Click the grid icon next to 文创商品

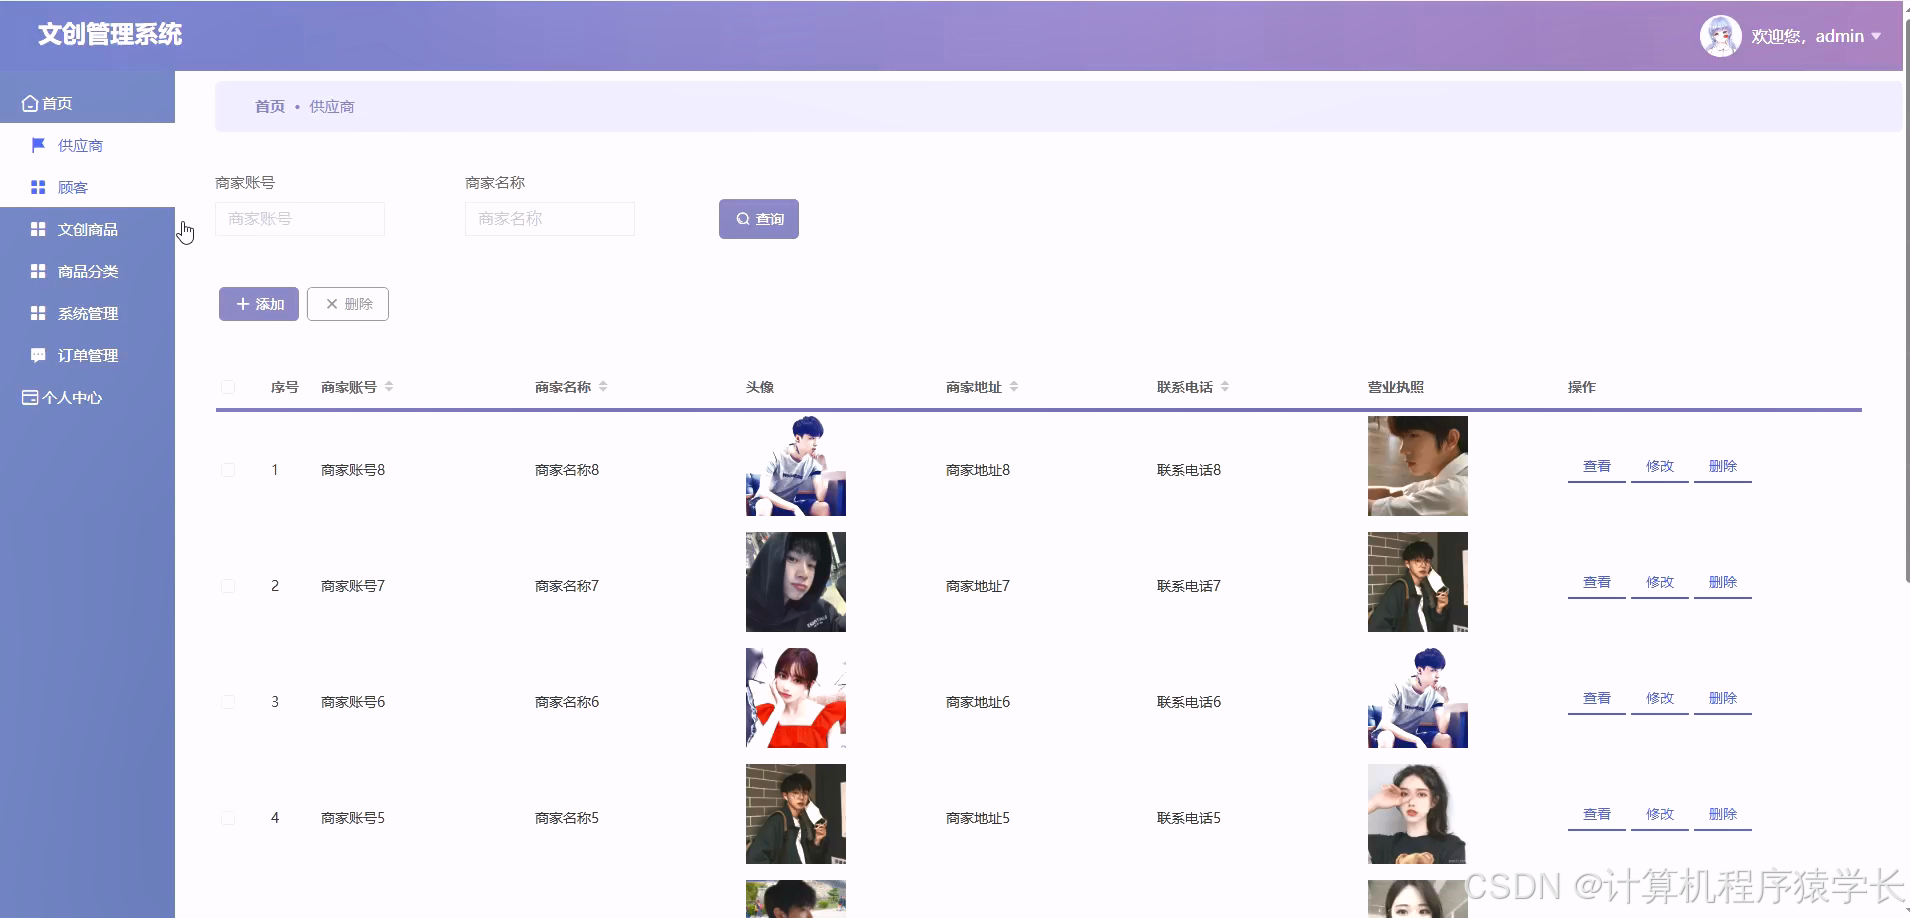tap(38, 229)
